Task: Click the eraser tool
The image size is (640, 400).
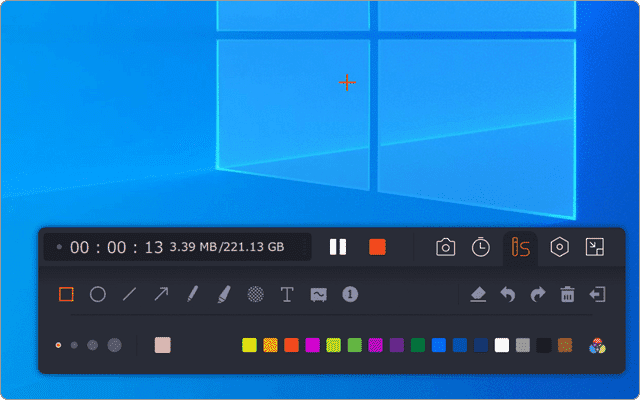Action: [x=478, y=294]
